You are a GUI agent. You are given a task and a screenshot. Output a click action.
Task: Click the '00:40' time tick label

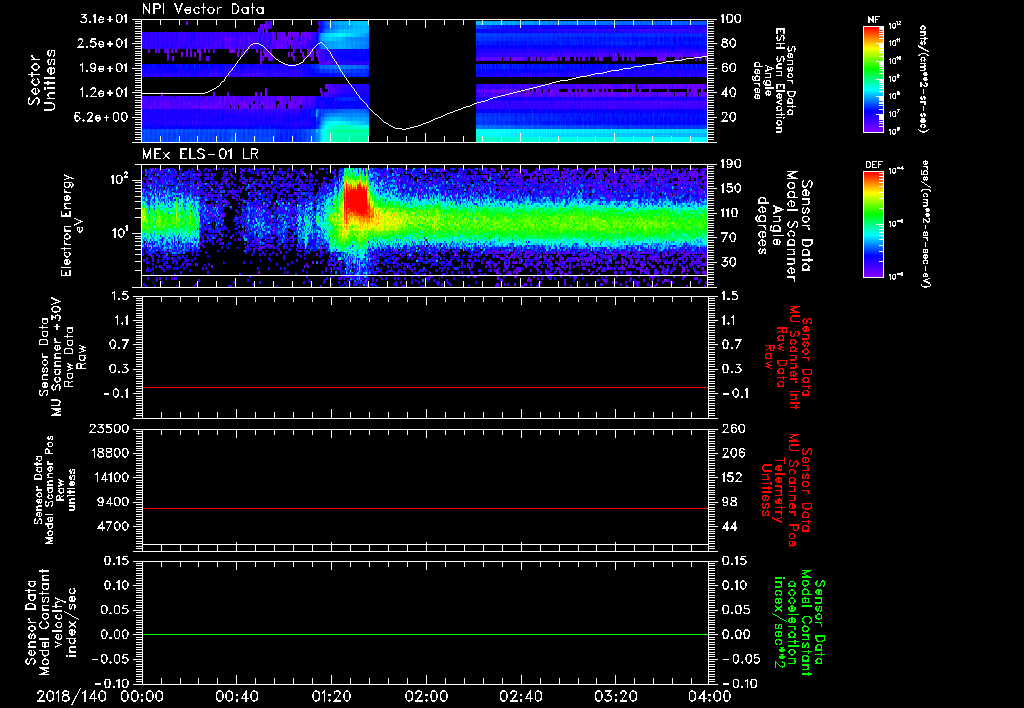tap(236, 696)
